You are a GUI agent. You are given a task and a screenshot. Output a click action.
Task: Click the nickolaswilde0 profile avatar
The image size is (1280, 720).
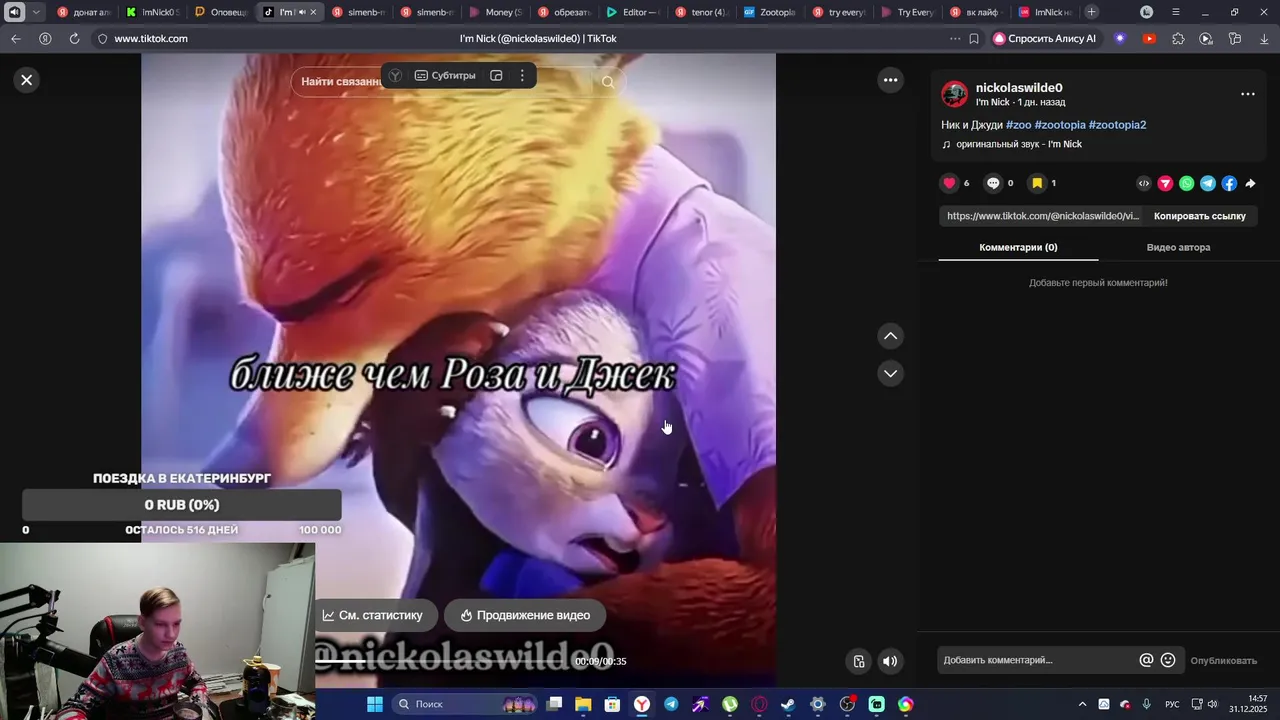(955, 95)
